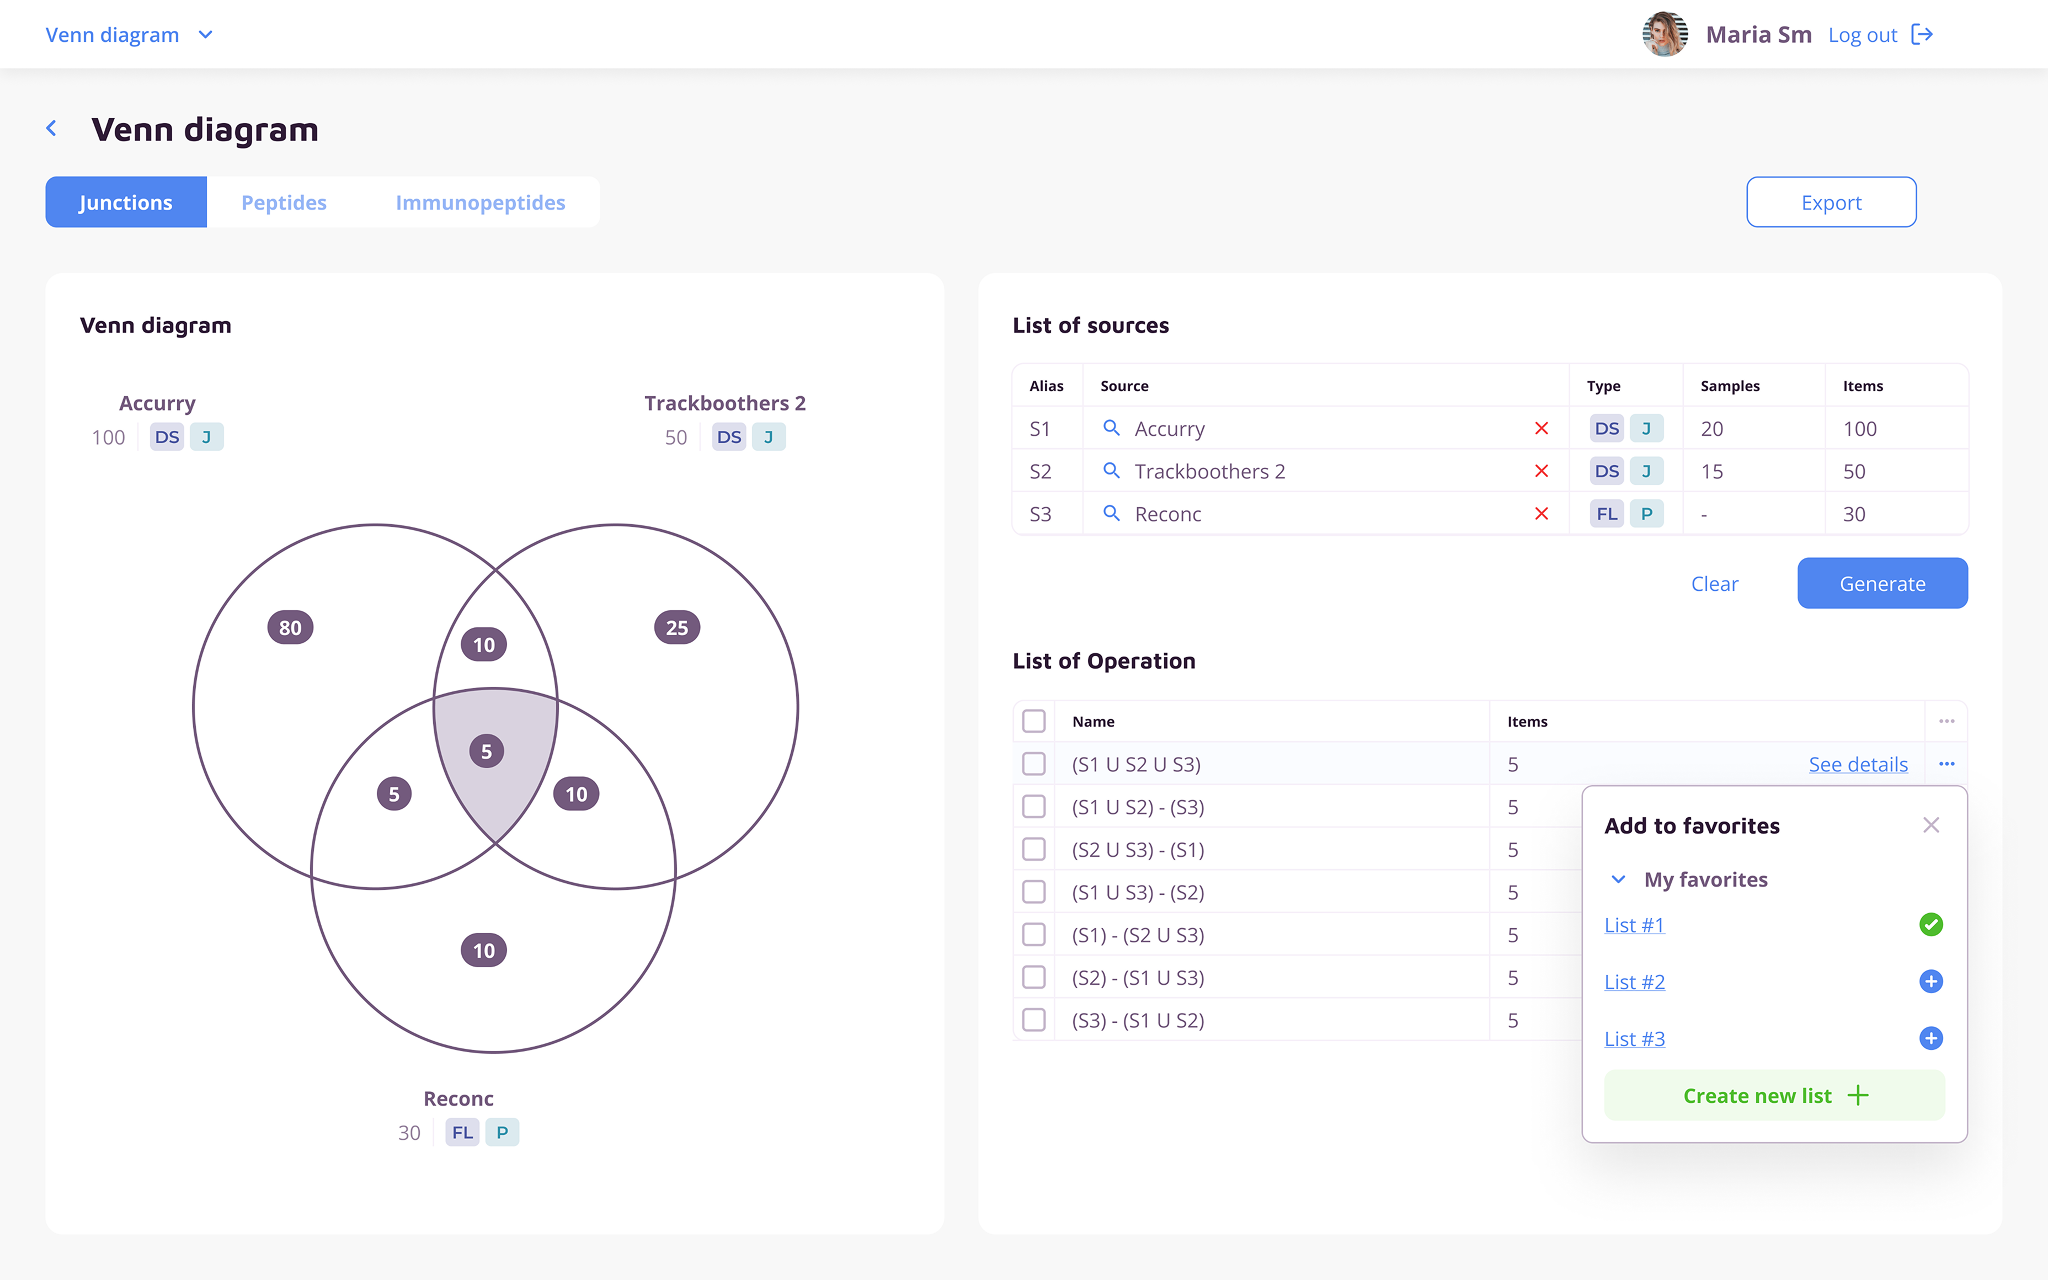The image size is (2048, 1280).
Task: Click the back arrow beside Venn diagram title
Action: point(52,129)
